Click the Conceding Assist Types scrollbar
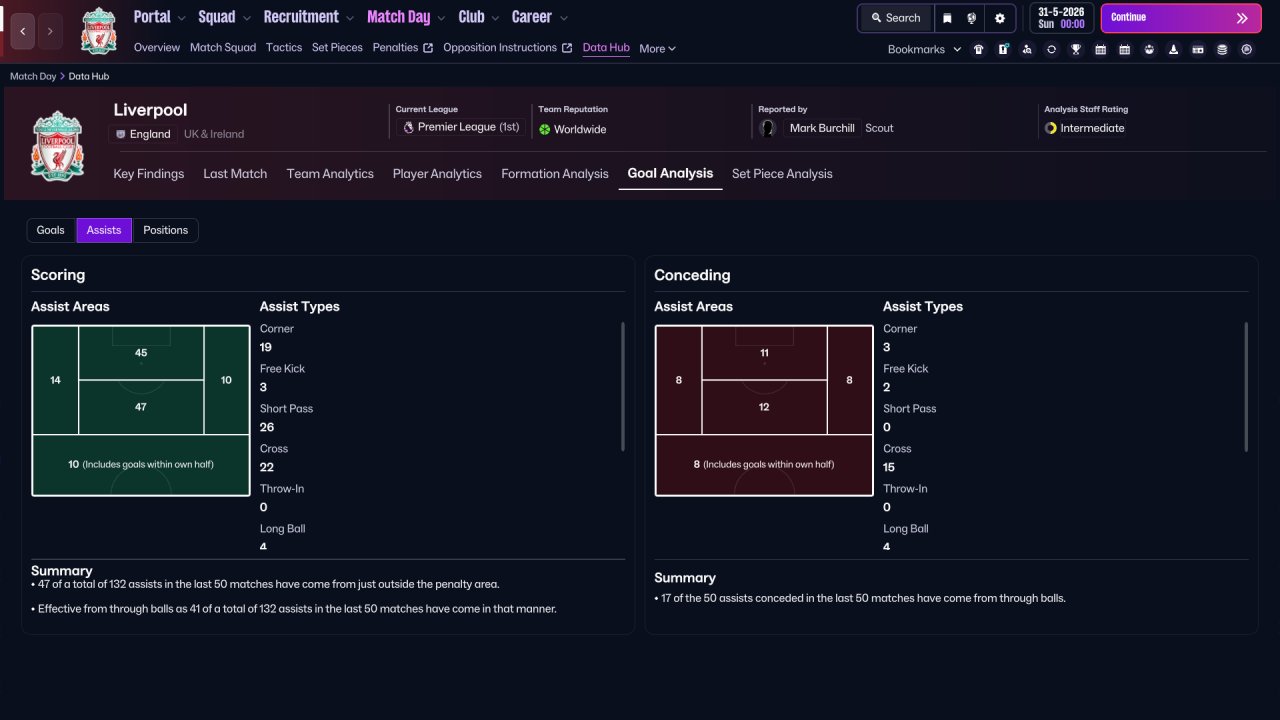The width and height of the screenshot is (1280, 720). [x=1246, y=386]
